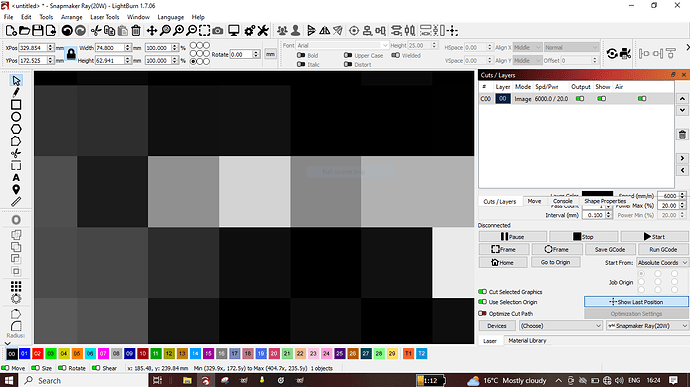Click the Devices button

pyautogui.click(x=497, y=326)
